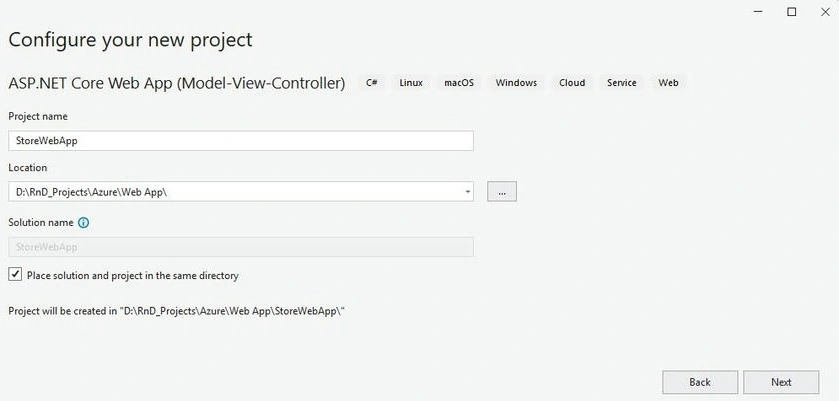Minimize the dialog window
The height and width of the screenshot is (401, 839).
tap(758, 12)
